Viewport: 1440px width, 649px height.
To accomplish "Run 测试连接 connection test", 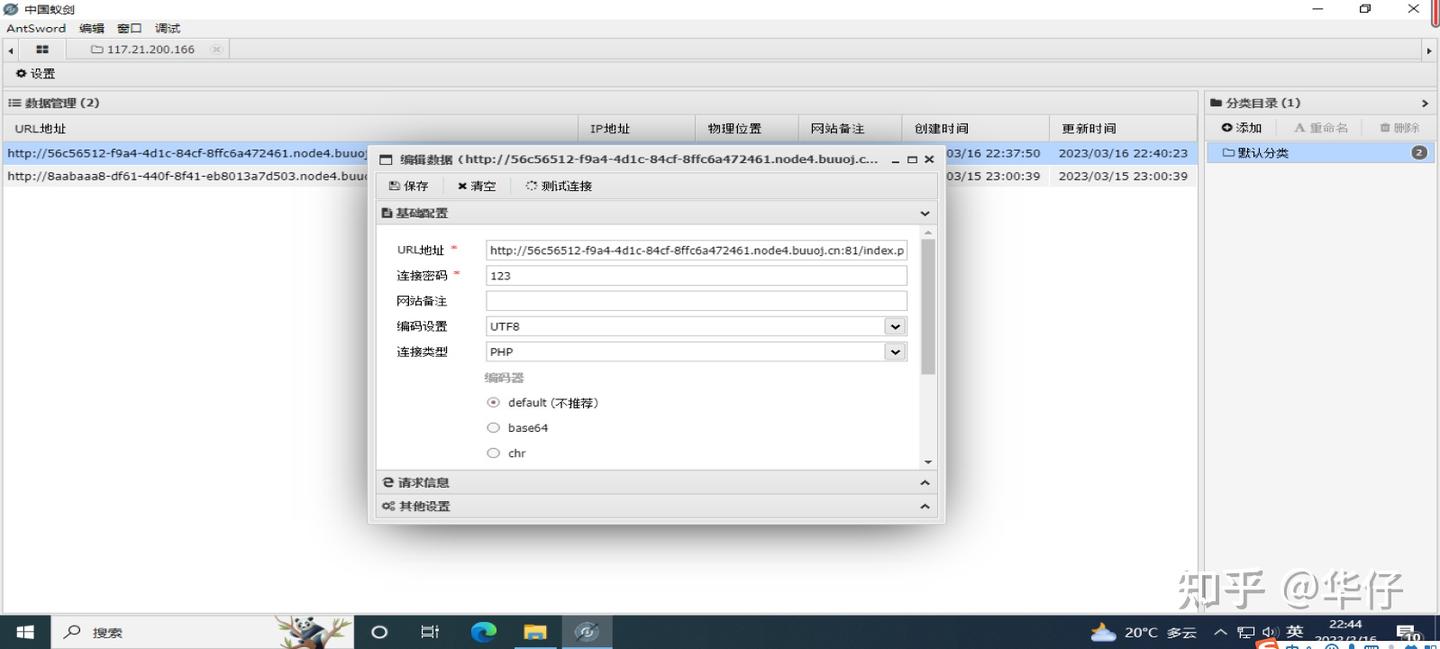I will 559,186.
